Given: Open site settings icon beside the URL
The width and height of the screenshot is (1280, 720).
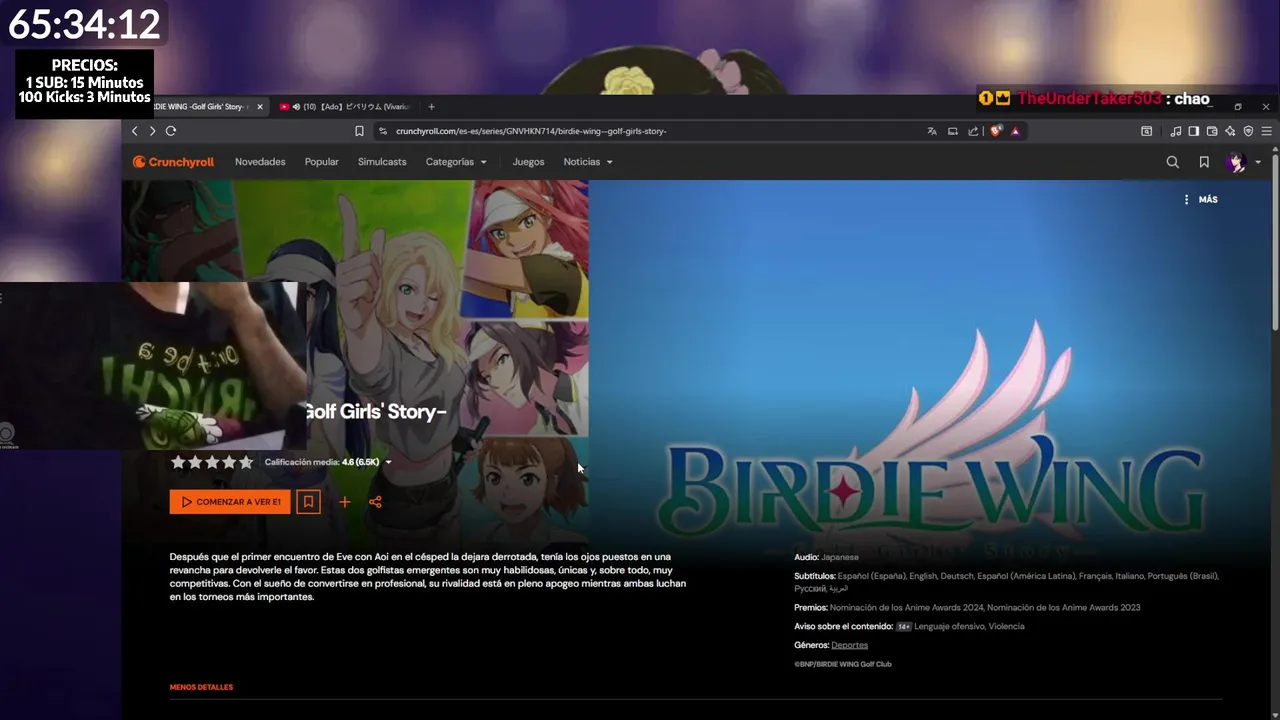Looking at the screenshot, I should (382, 131).
